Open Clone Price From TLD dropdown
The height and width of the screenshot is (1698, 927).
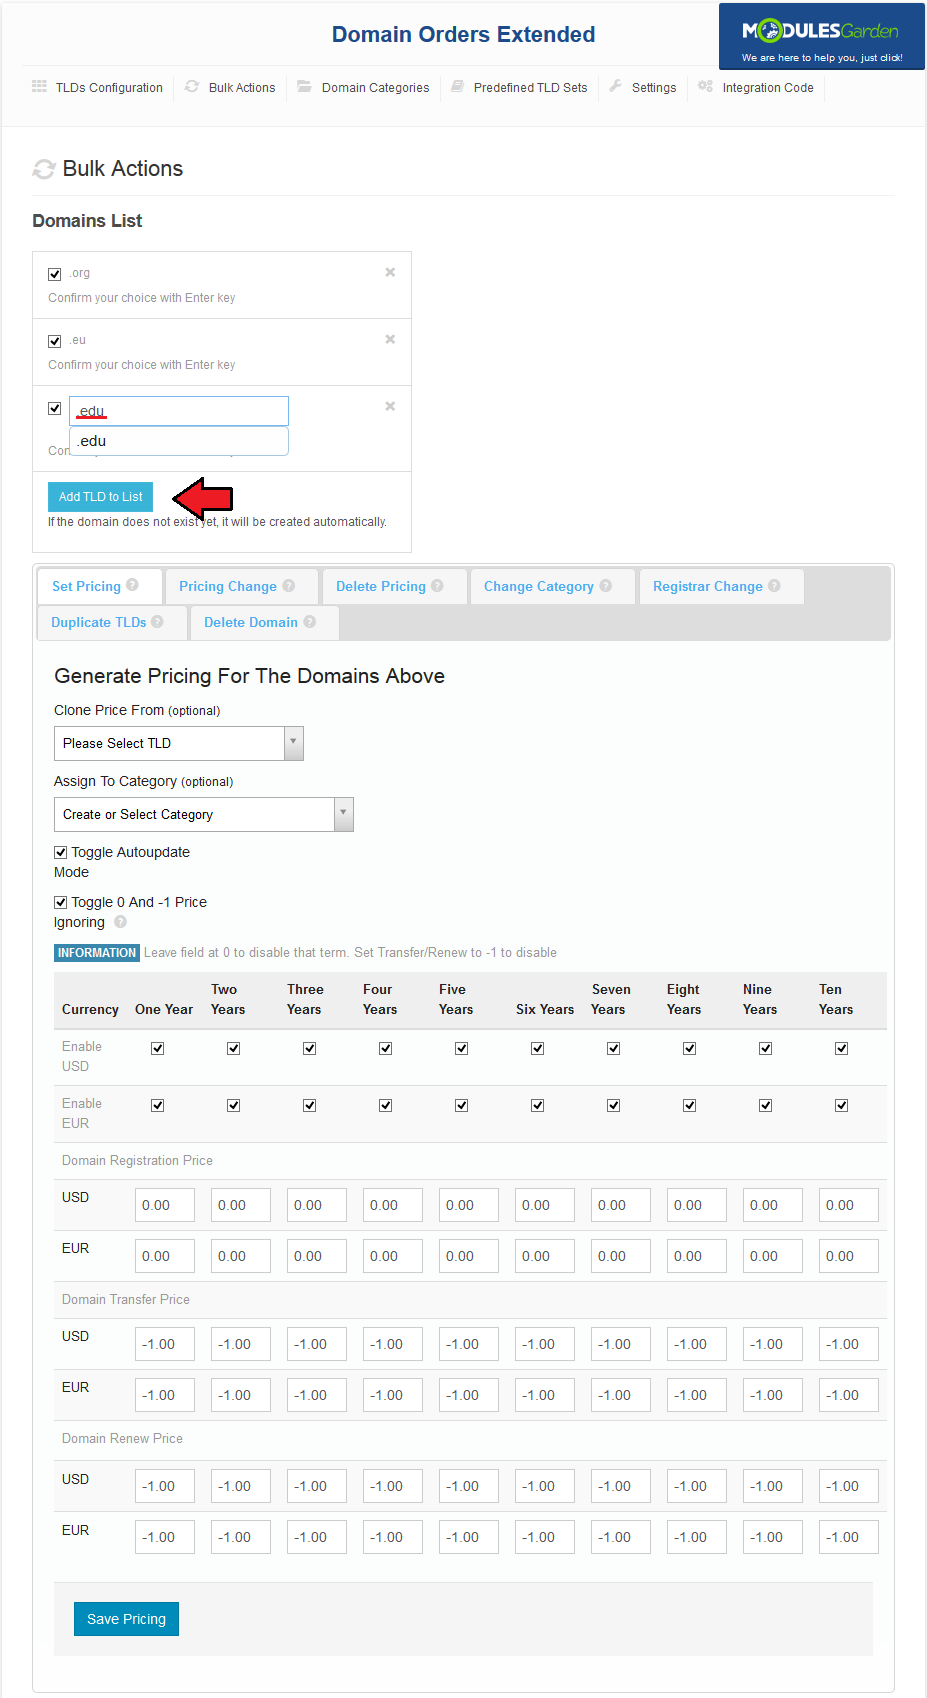178,743
